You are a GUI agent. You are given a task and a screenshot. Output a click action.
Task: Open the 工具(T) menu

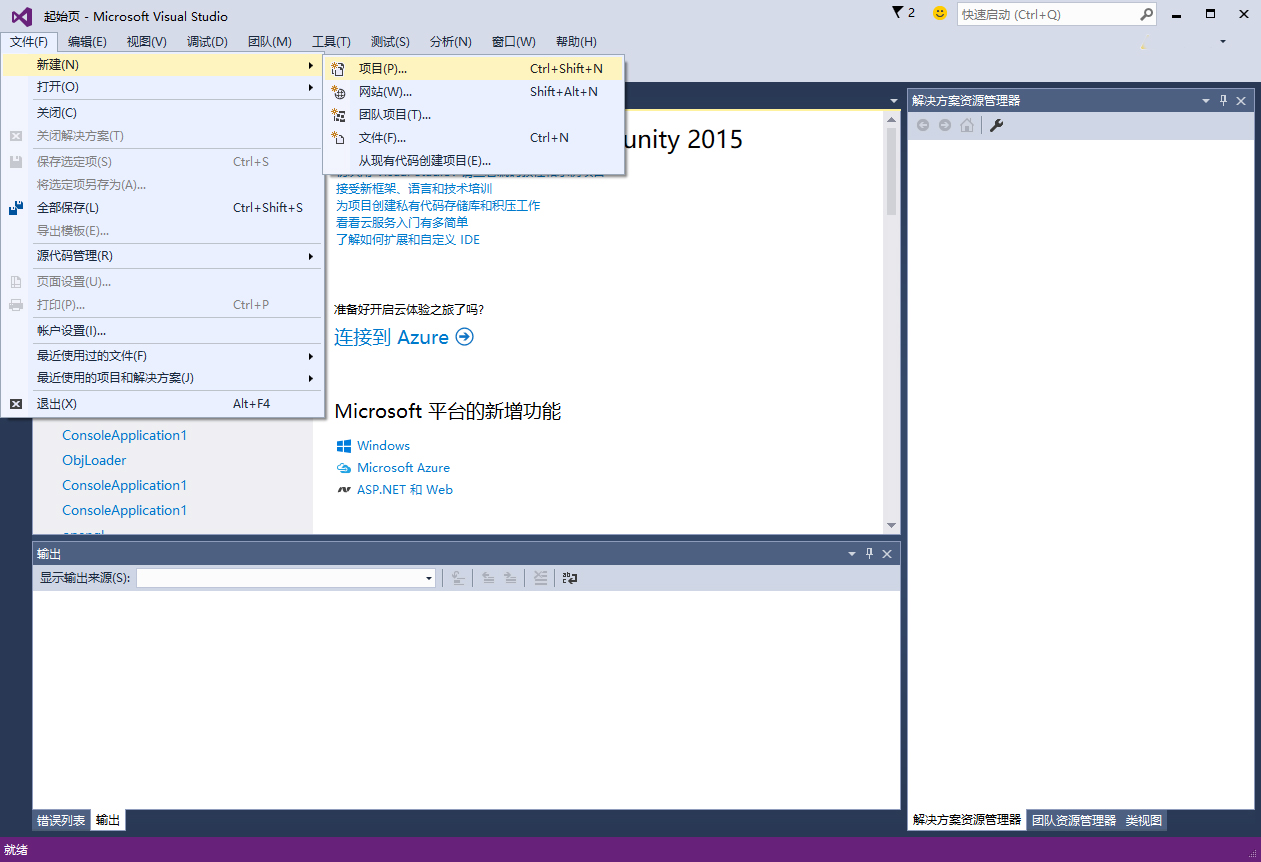pos(331,42)
